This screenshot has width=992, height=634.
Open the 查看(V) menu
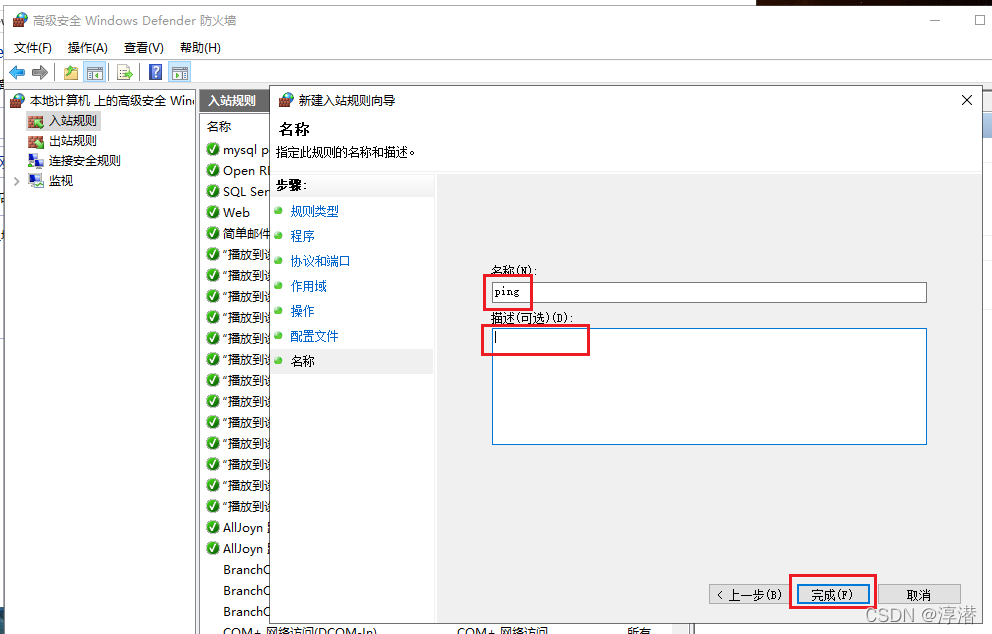[144, 48]
